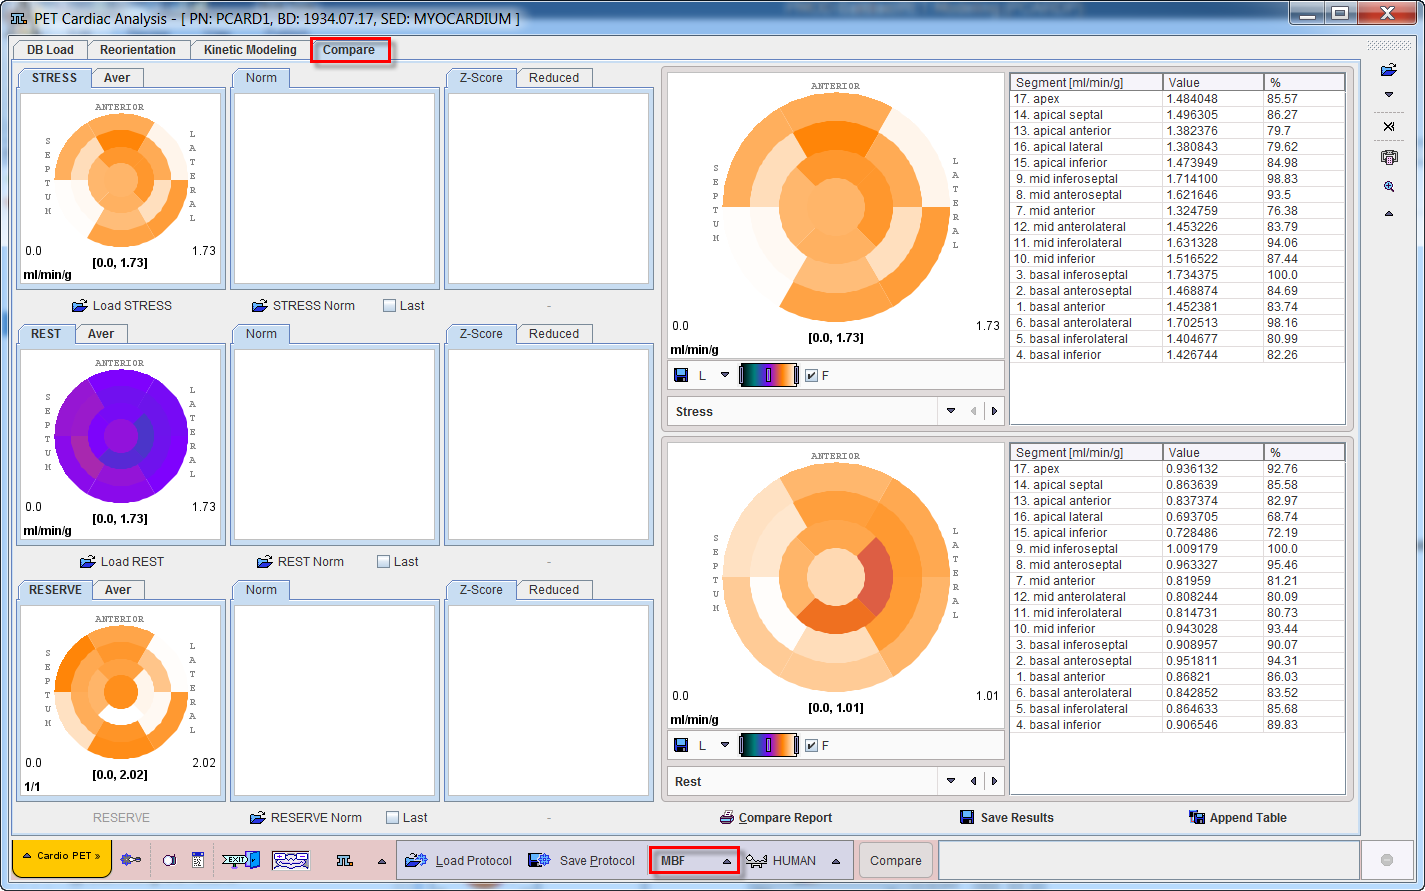Viewport: 1425px width, 891px height.
Task: Open the MBF model dropdown
Action: 695,860
